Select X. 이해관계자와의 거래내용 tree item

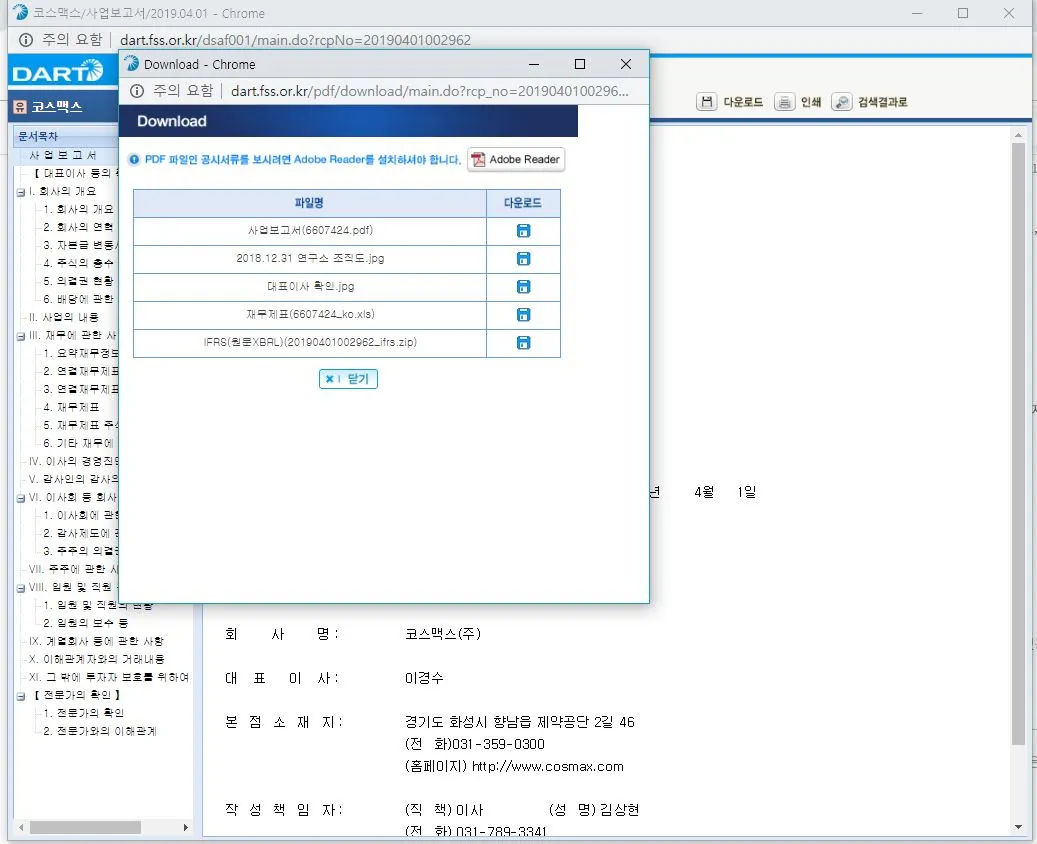click(x=97, y=659)
